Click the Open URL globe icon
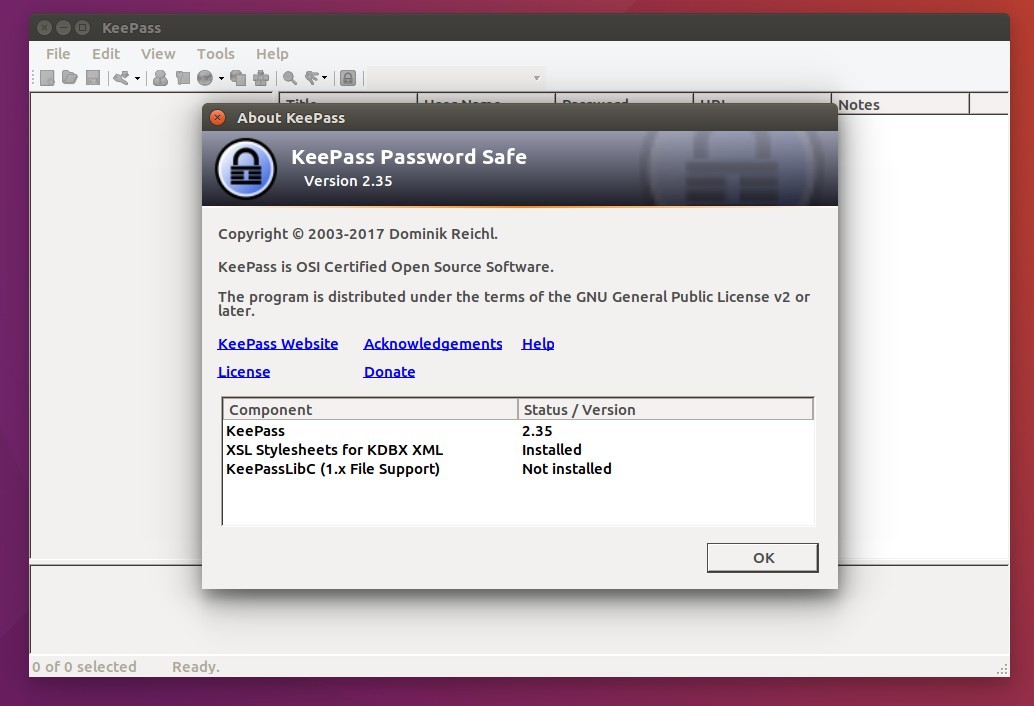 205,78
